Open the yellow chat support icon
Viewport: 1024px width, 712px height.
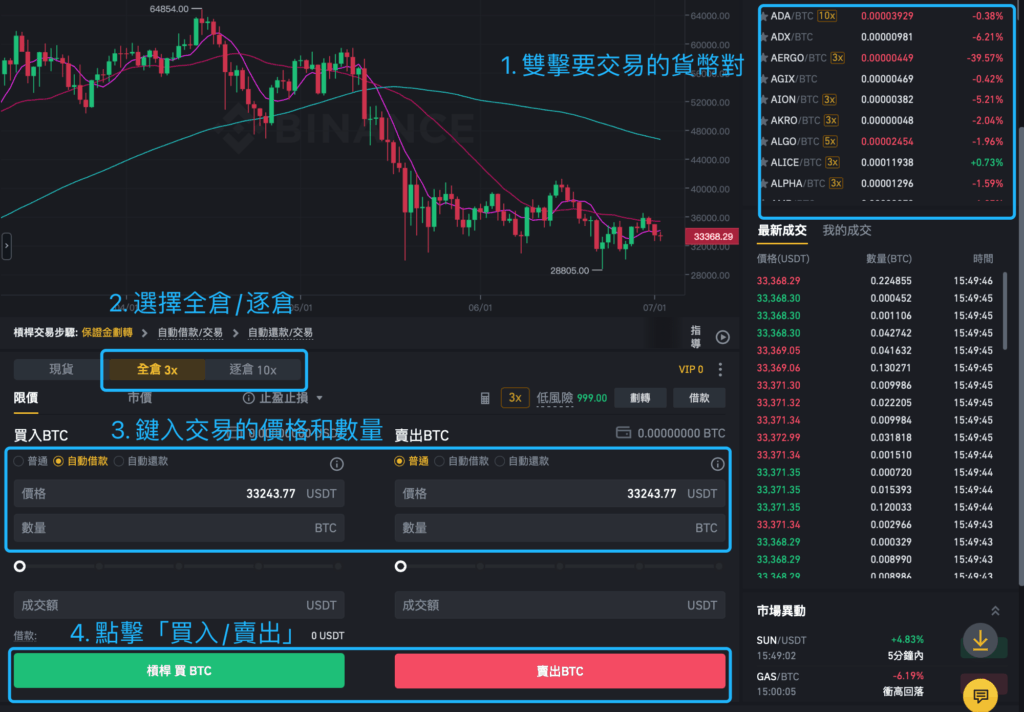(980, 695)
